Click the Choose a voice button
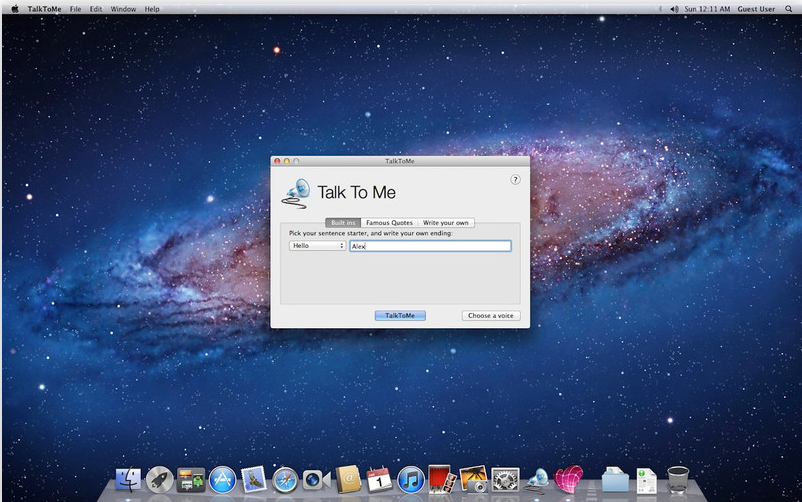The image size is (802, 502). (x=491, y=315)
